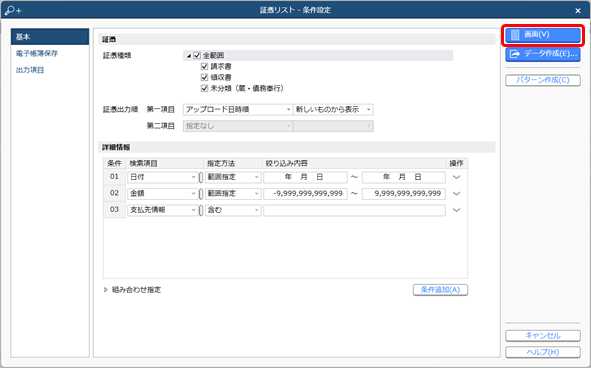Open 範囲指定 method dropdown in row 02
This screenshot has height=368, width=591.
[233, 193]
